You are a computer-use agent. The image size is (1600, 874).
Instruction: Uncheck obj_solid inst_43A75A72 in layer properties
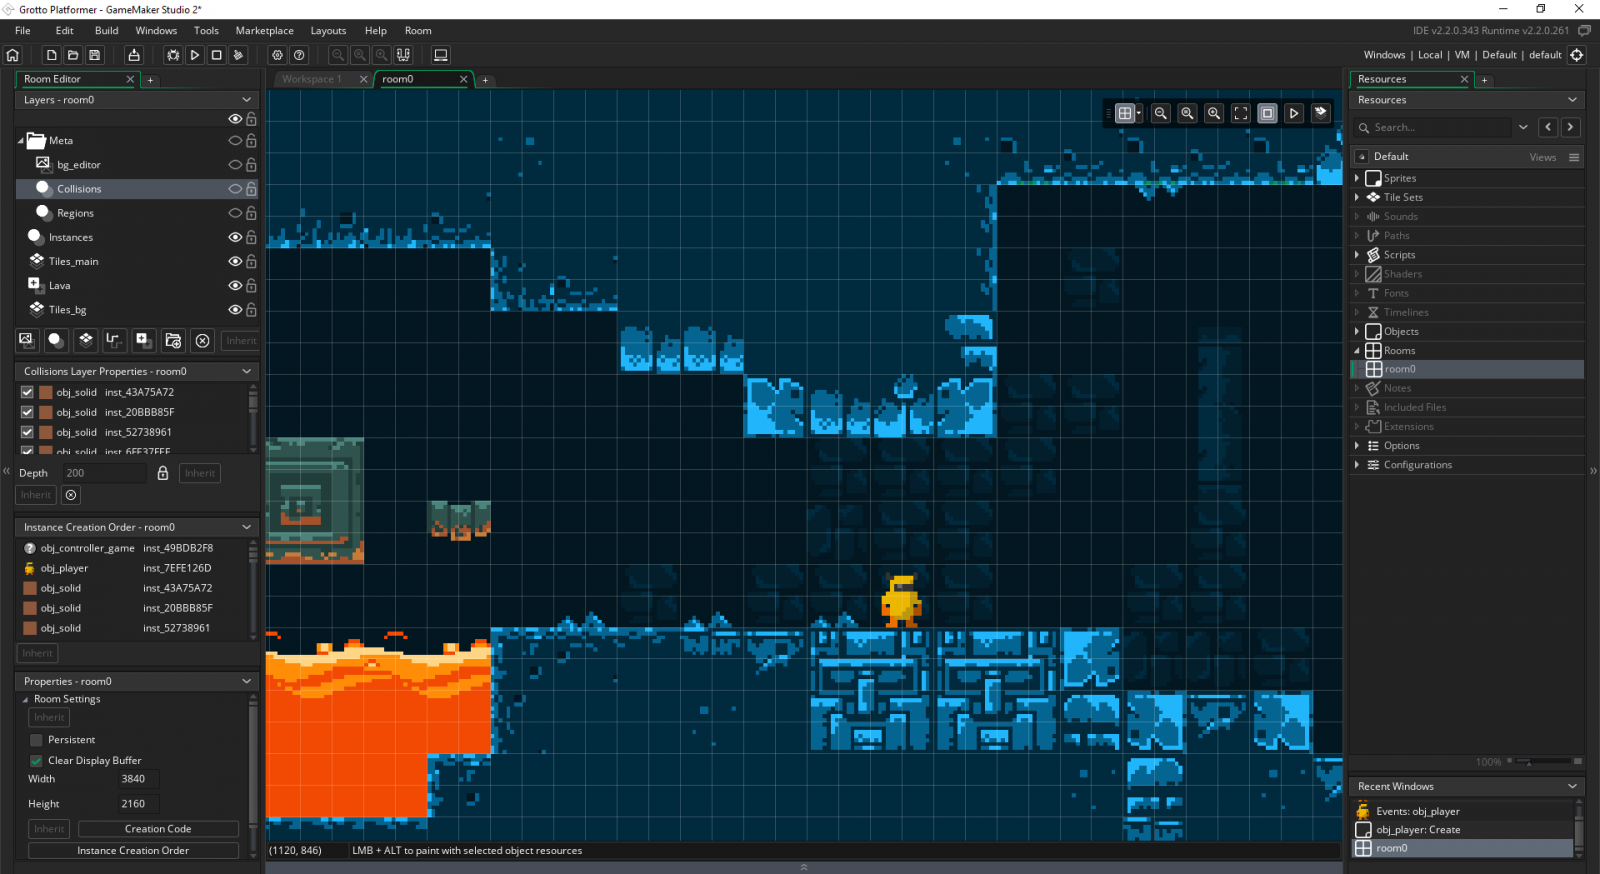[x=27, y=392]
